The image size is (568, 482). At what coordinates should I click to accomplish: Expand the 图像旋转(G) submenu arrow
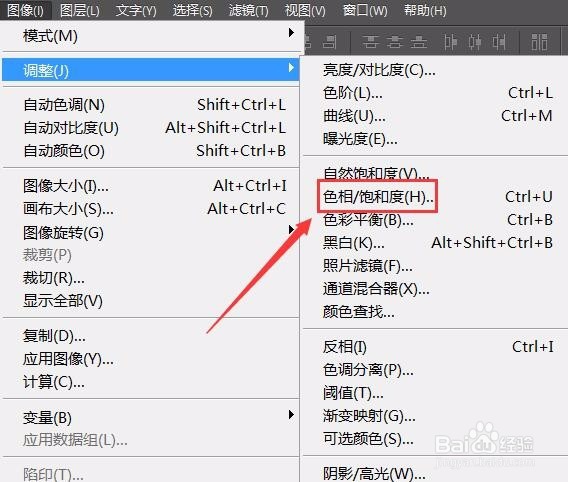pyautogui.click(x=291, y=229)
